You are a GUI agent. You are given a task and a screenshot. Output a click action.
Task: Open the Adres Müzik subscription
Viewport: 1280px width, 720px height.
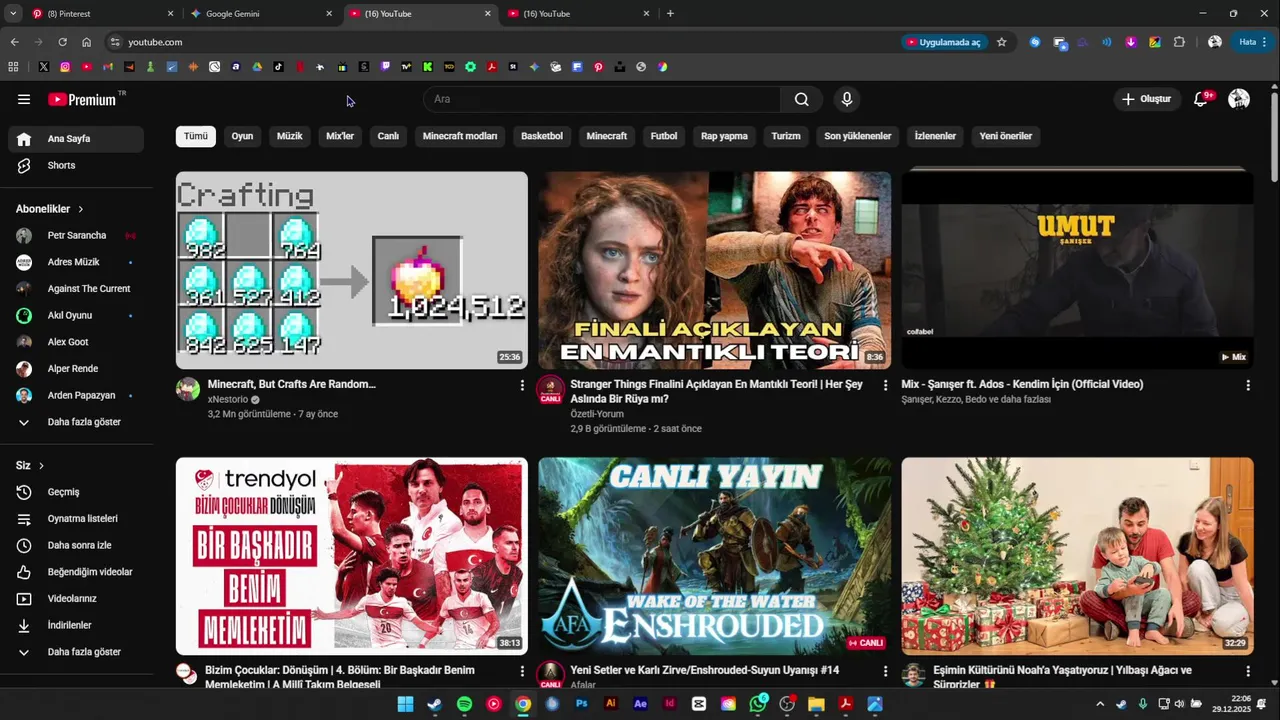76,262
